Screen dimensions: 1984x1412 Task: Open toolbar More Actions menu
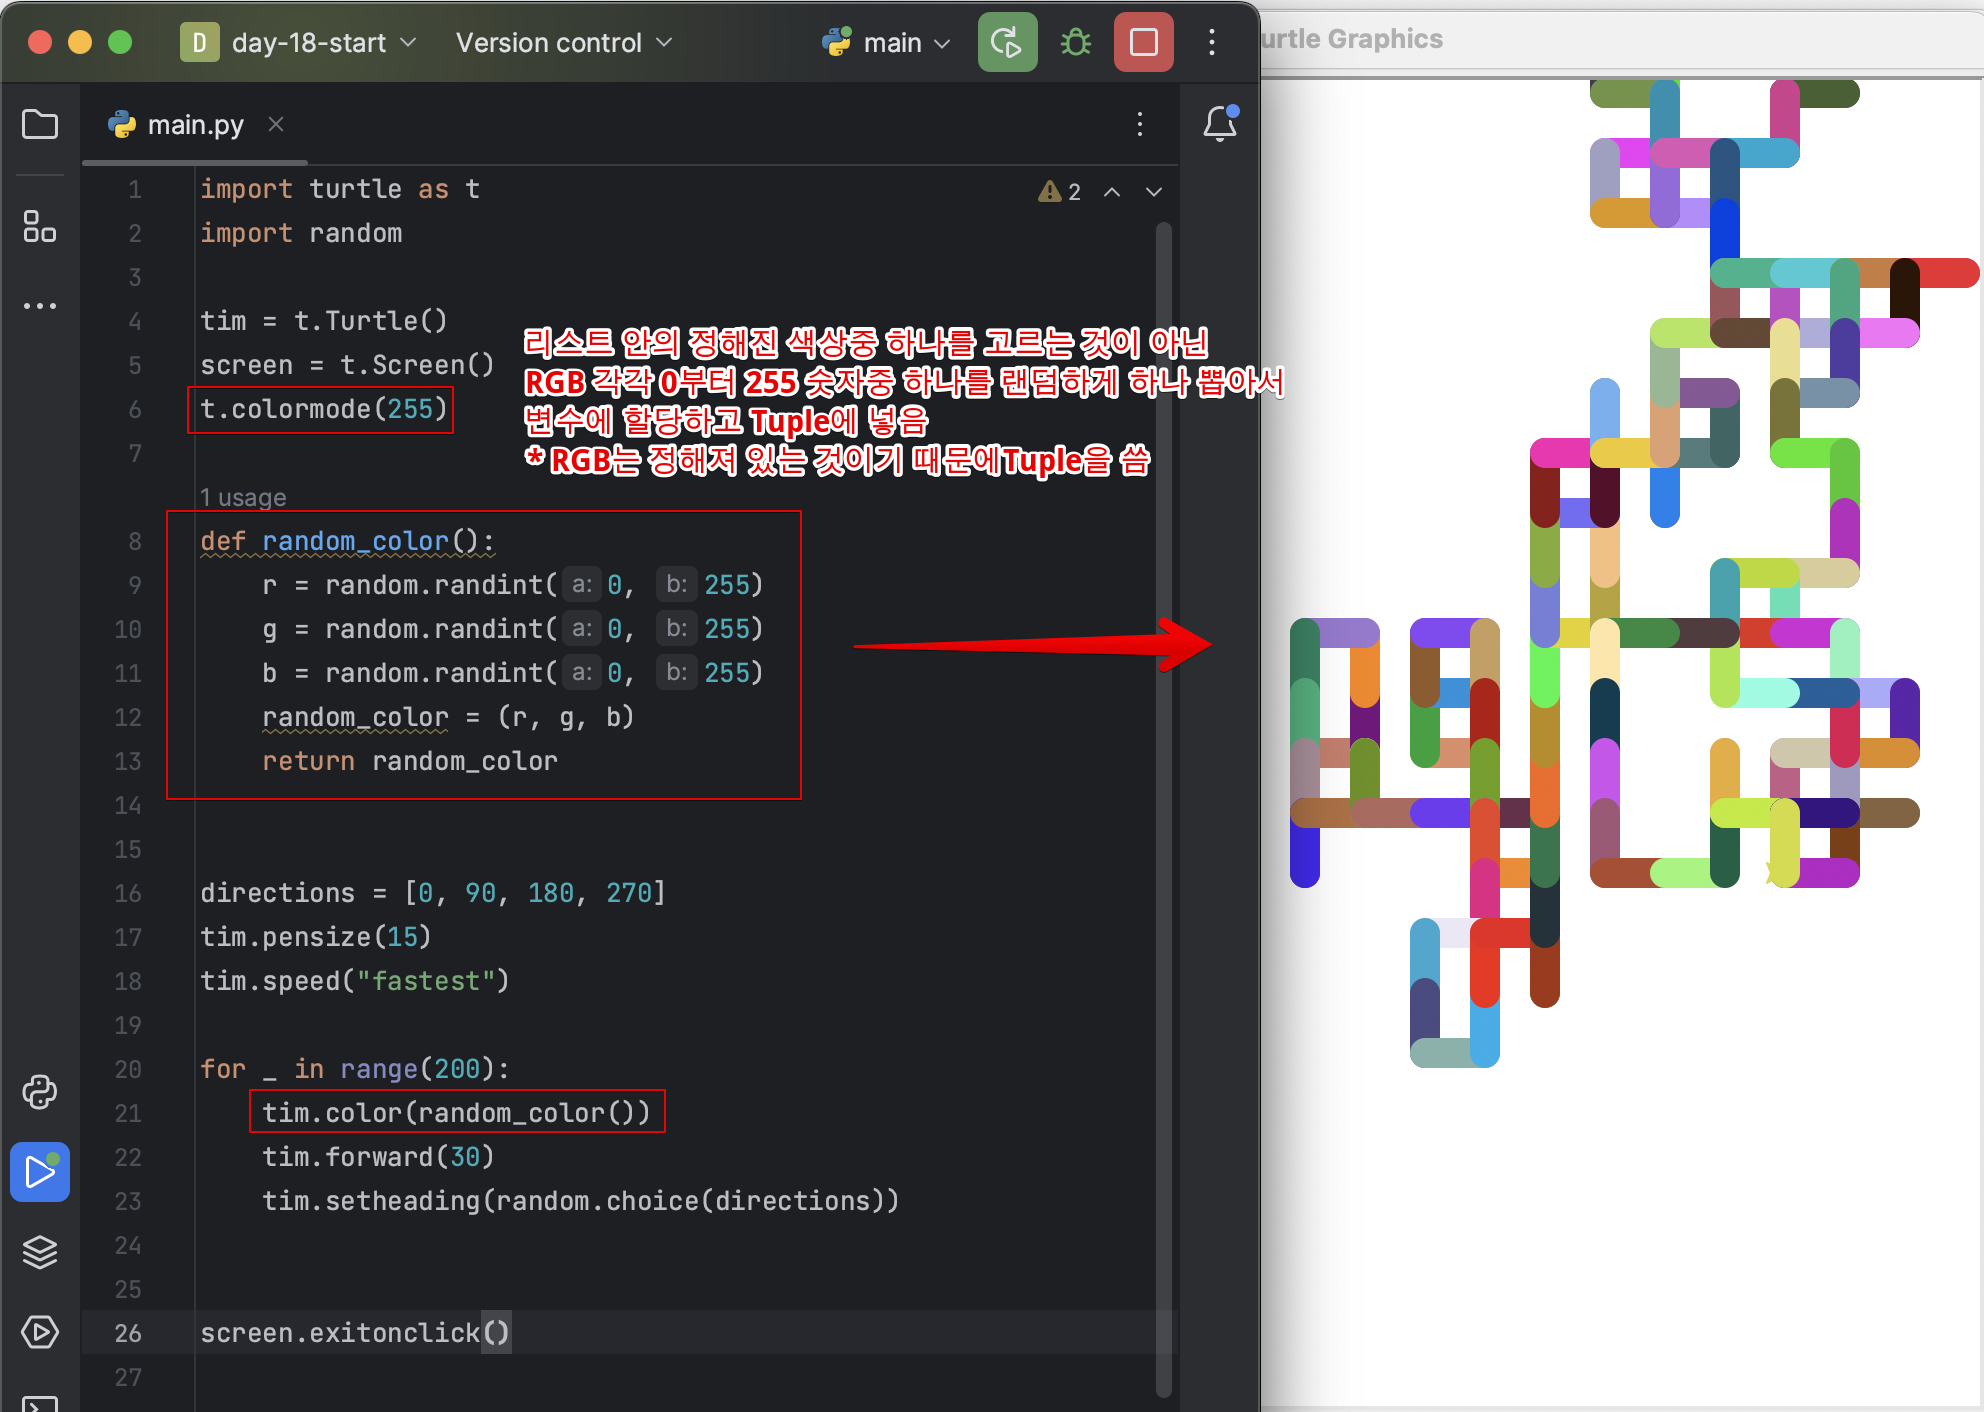pos(1212,42)
